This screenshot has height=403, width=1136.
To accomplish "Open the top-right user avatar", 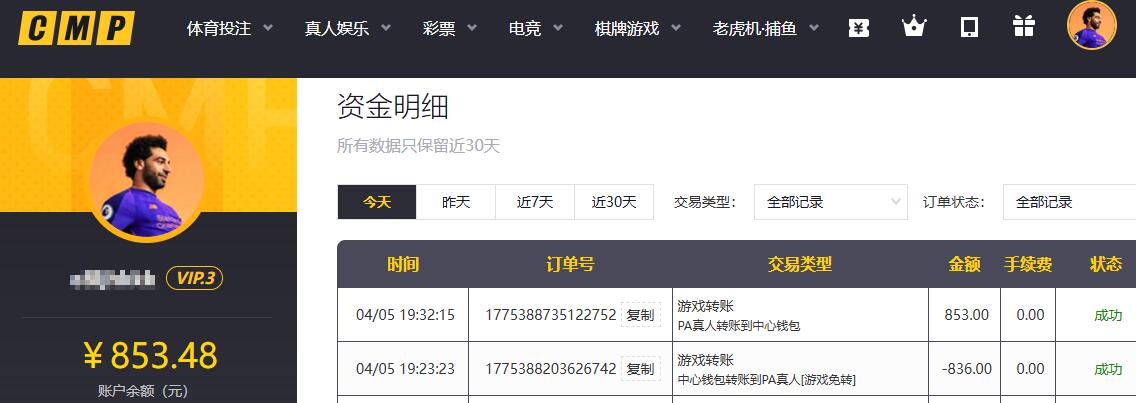I will [1091, 26].
